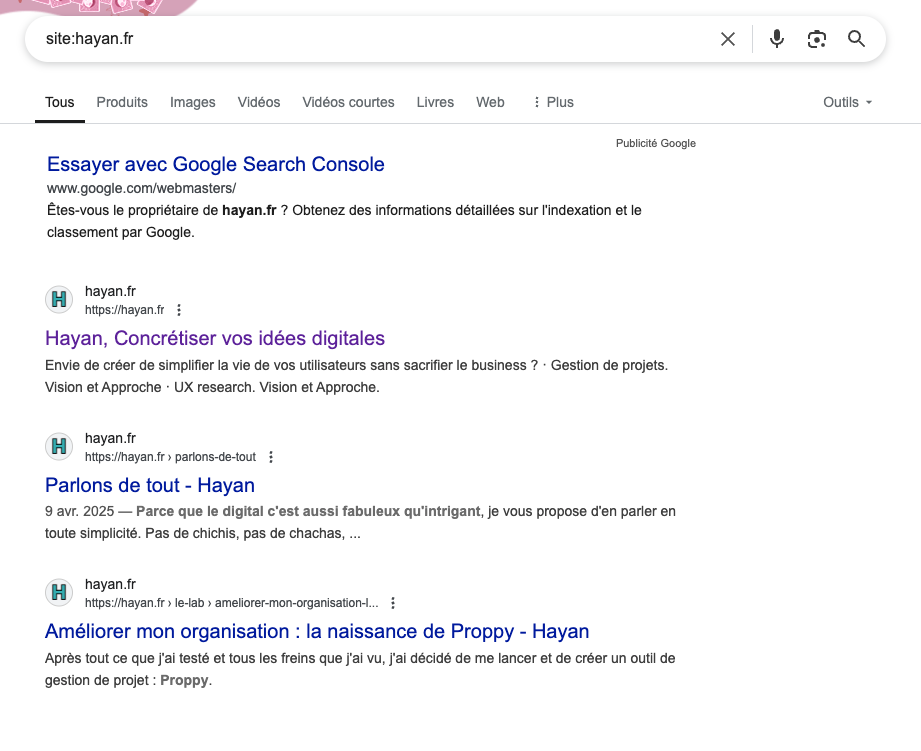Start voice search with the microphone icon
This screenshot has height=751, width=921.
pyautogui.click(x=777, y=39)
